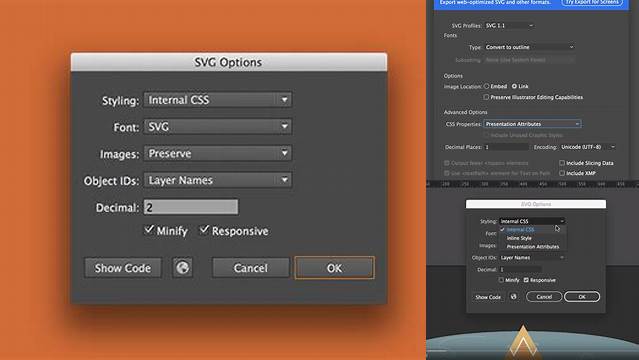The width and height of the screenshot is (639, 360).
Task: Click Decimal field showing 2 in enlarged dialog
Action: coord(191,208)
